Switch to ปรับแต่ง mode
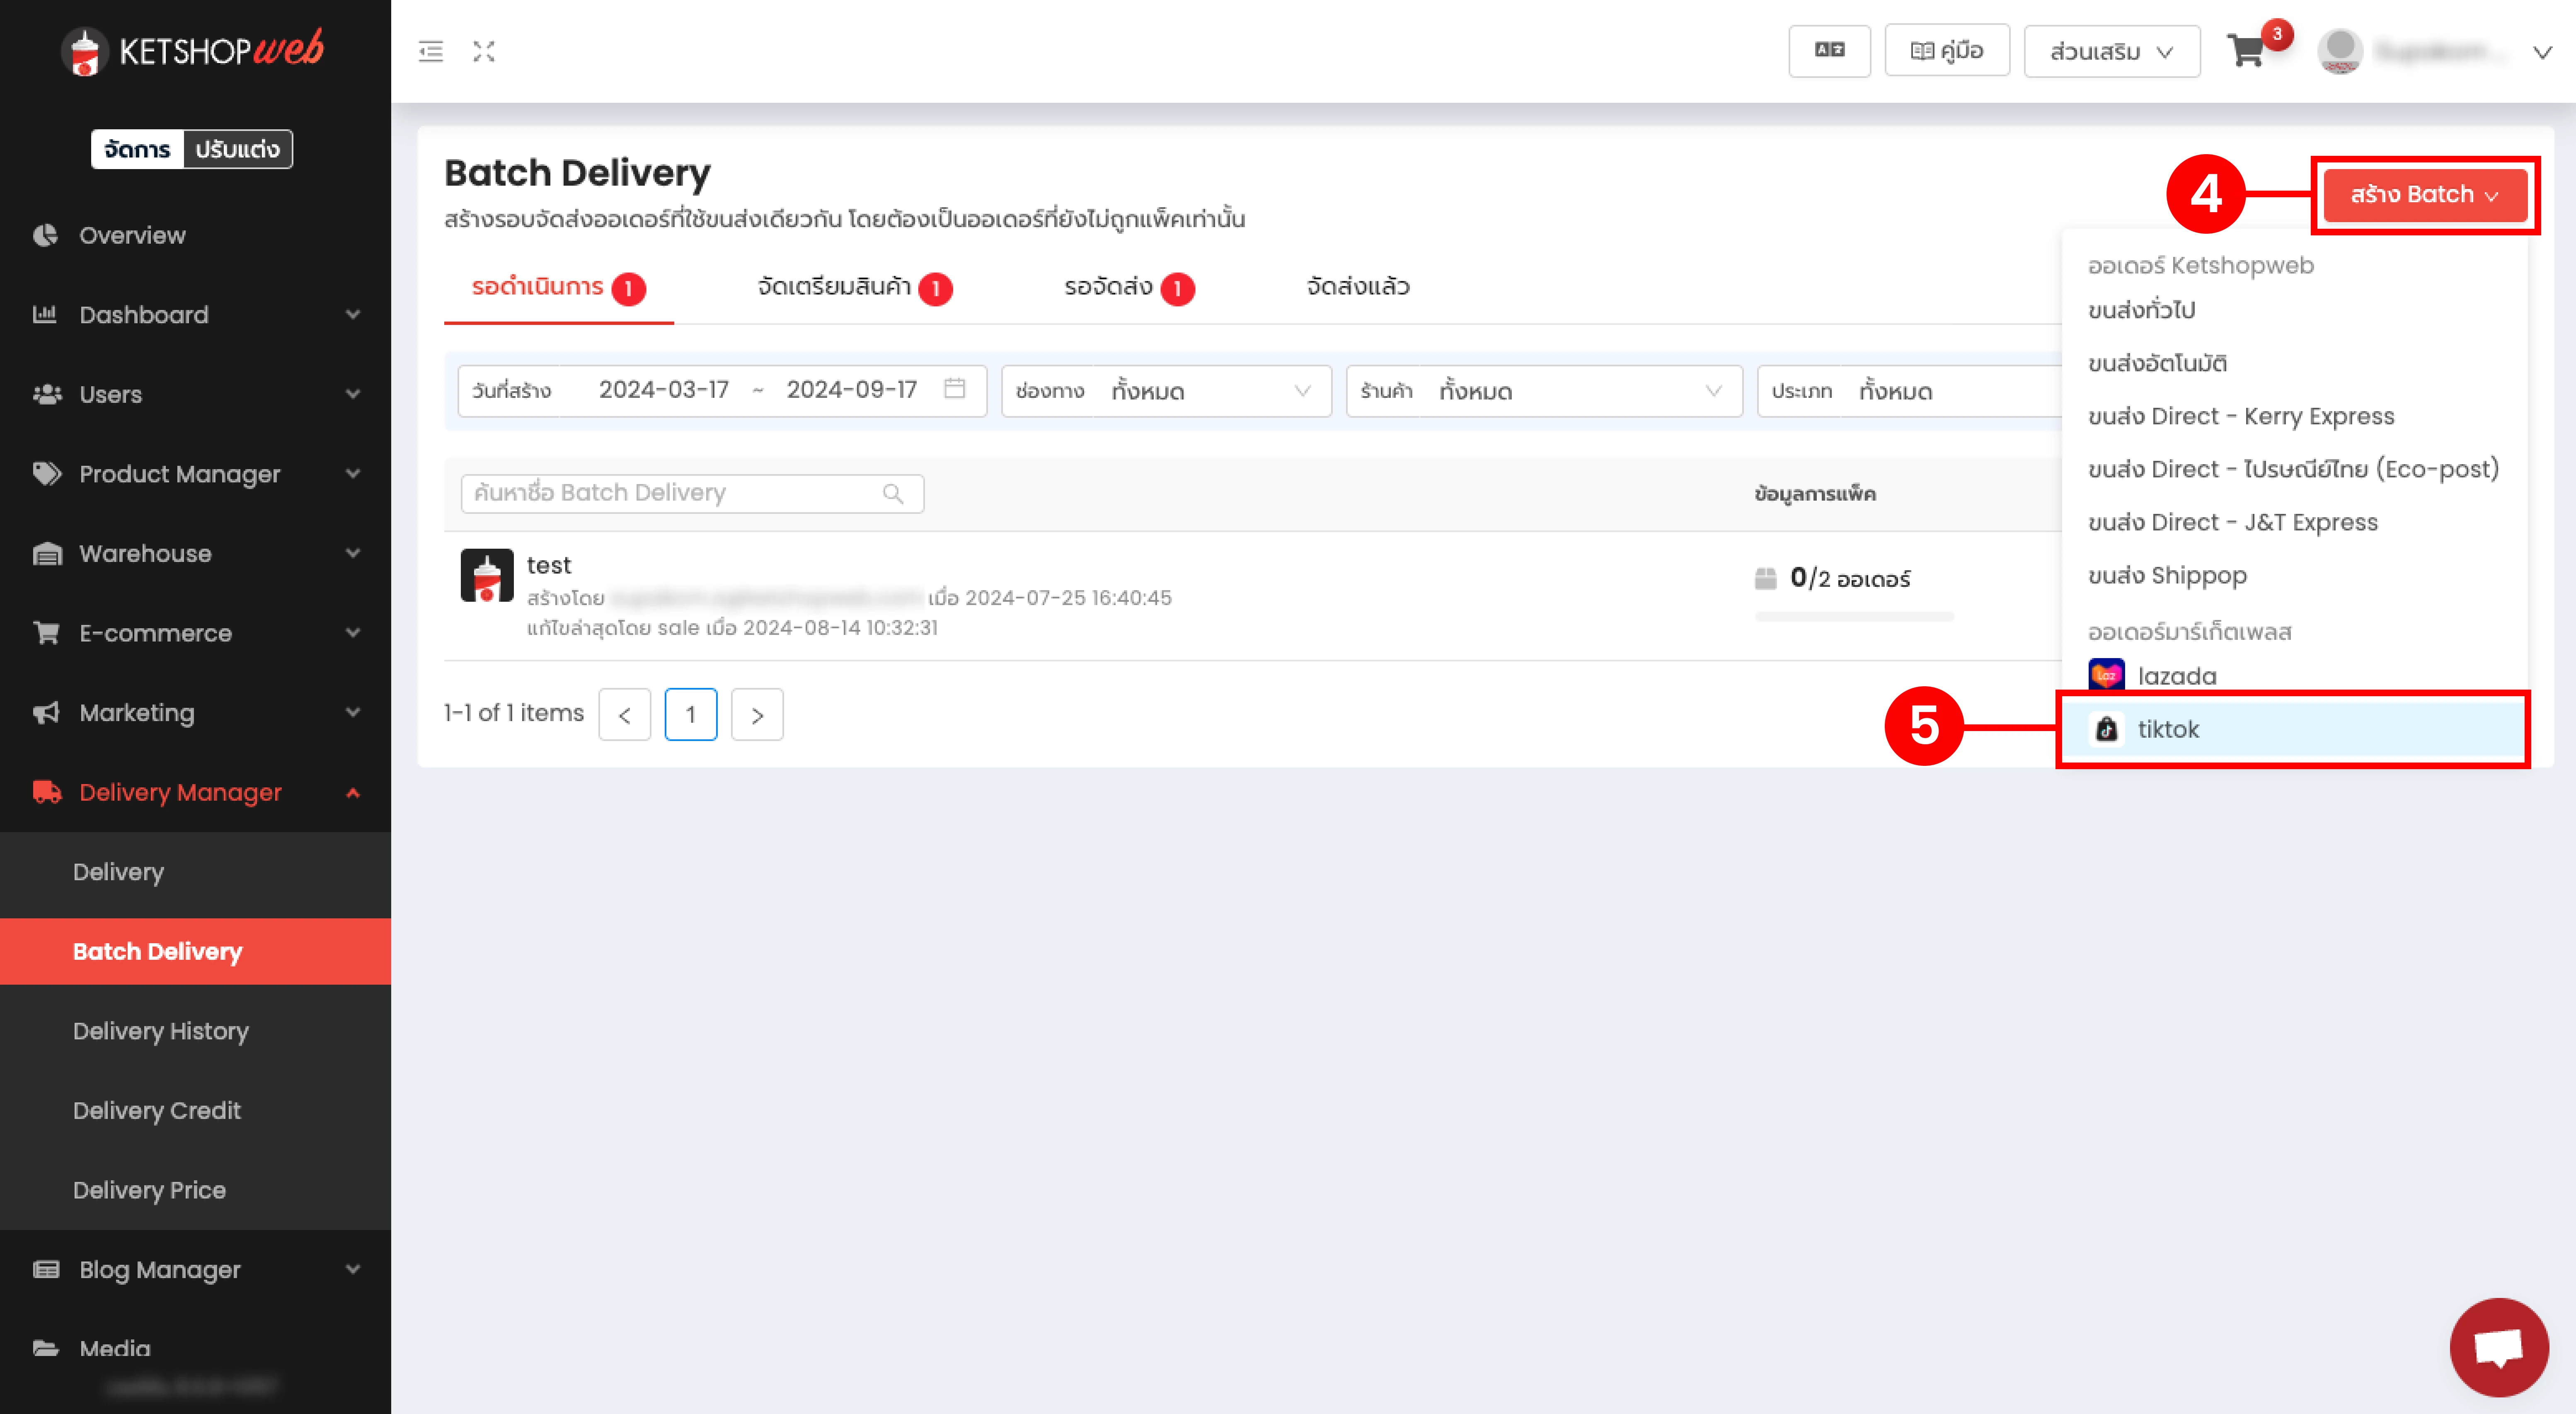Viewport: 2576px width, 1414px height. click(238, 149)
